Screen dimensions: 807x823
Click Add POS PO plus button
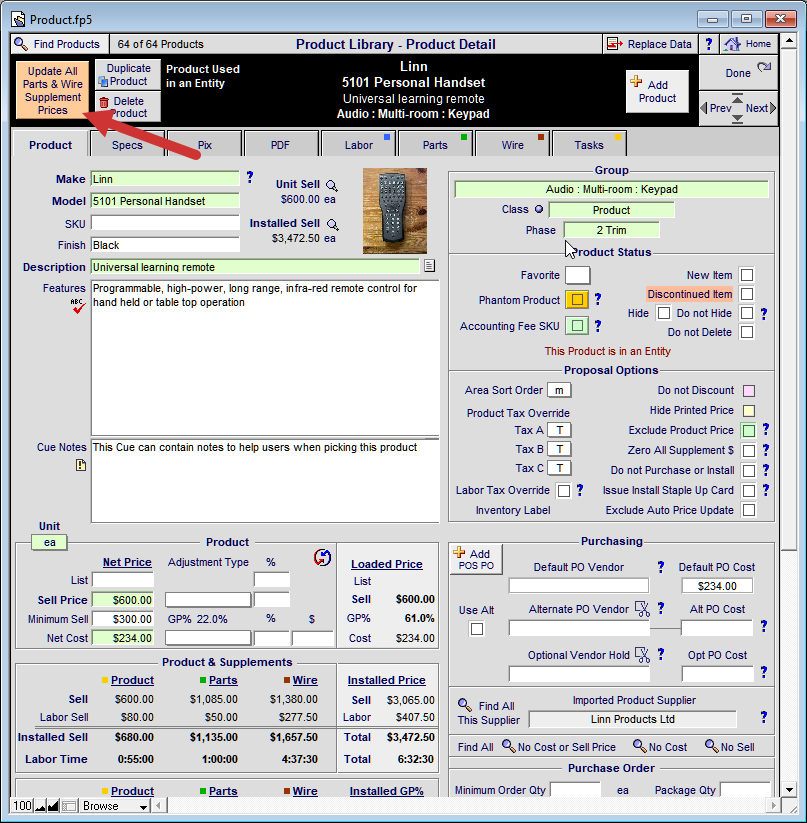[476, 560]
